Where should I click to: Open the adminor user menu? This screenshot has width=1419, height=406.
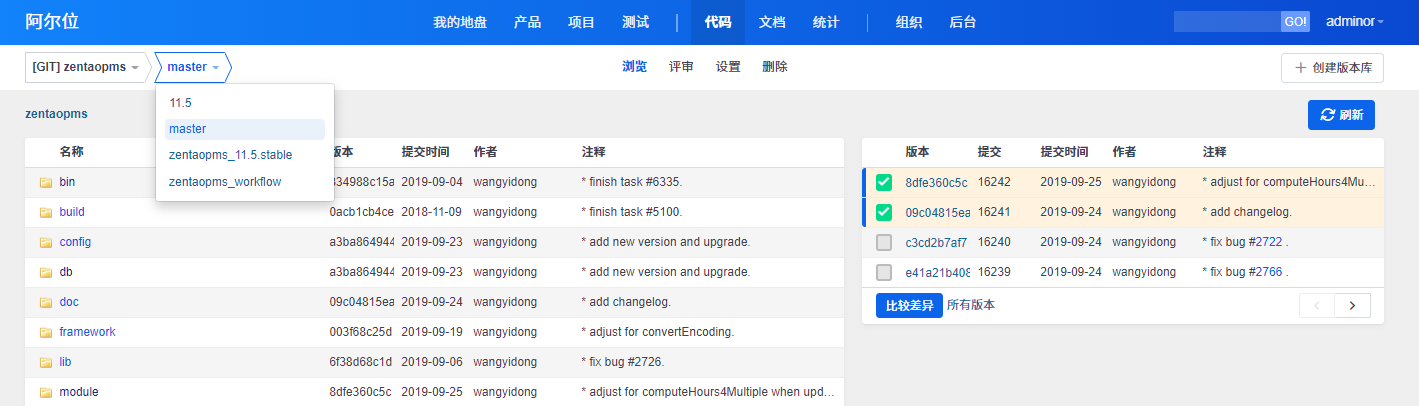[x=1354, y=22]
